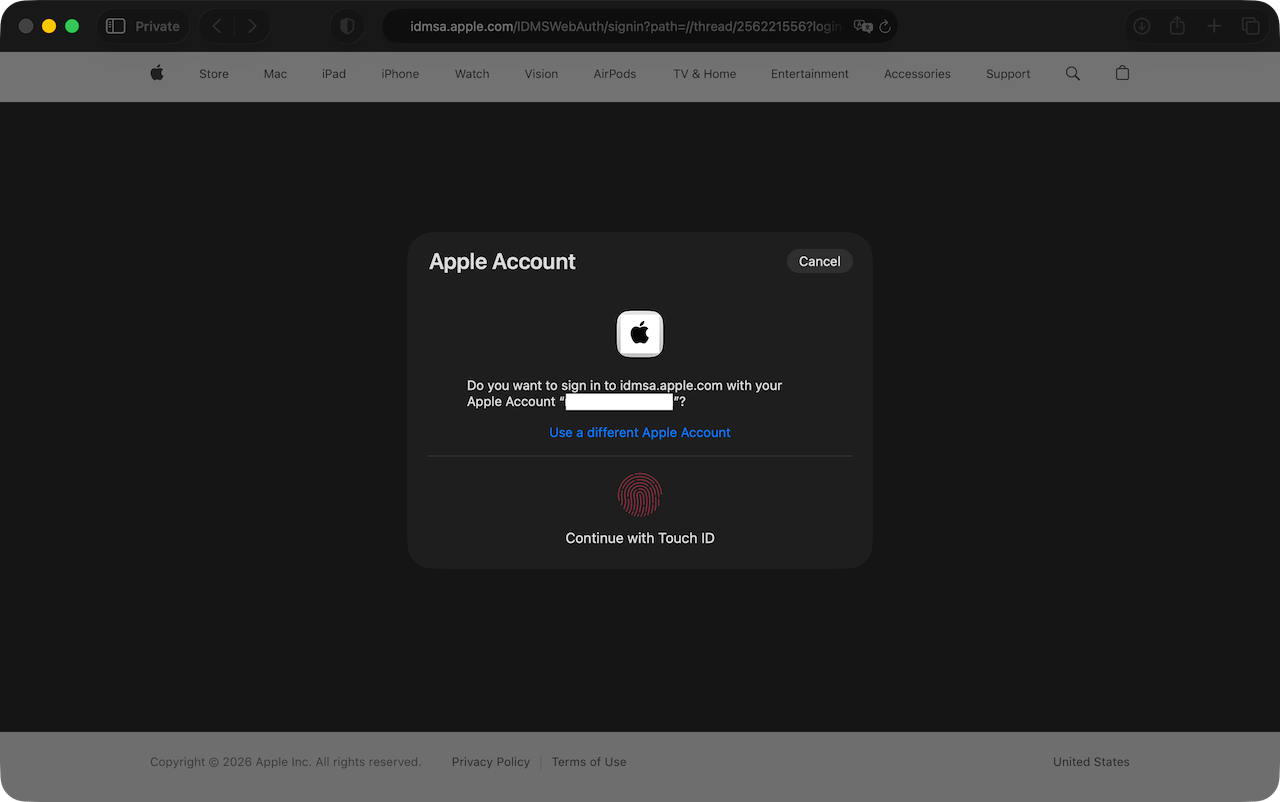Show the tab overview icon
Viewport: 1280px width, 802px height.
1251,25
